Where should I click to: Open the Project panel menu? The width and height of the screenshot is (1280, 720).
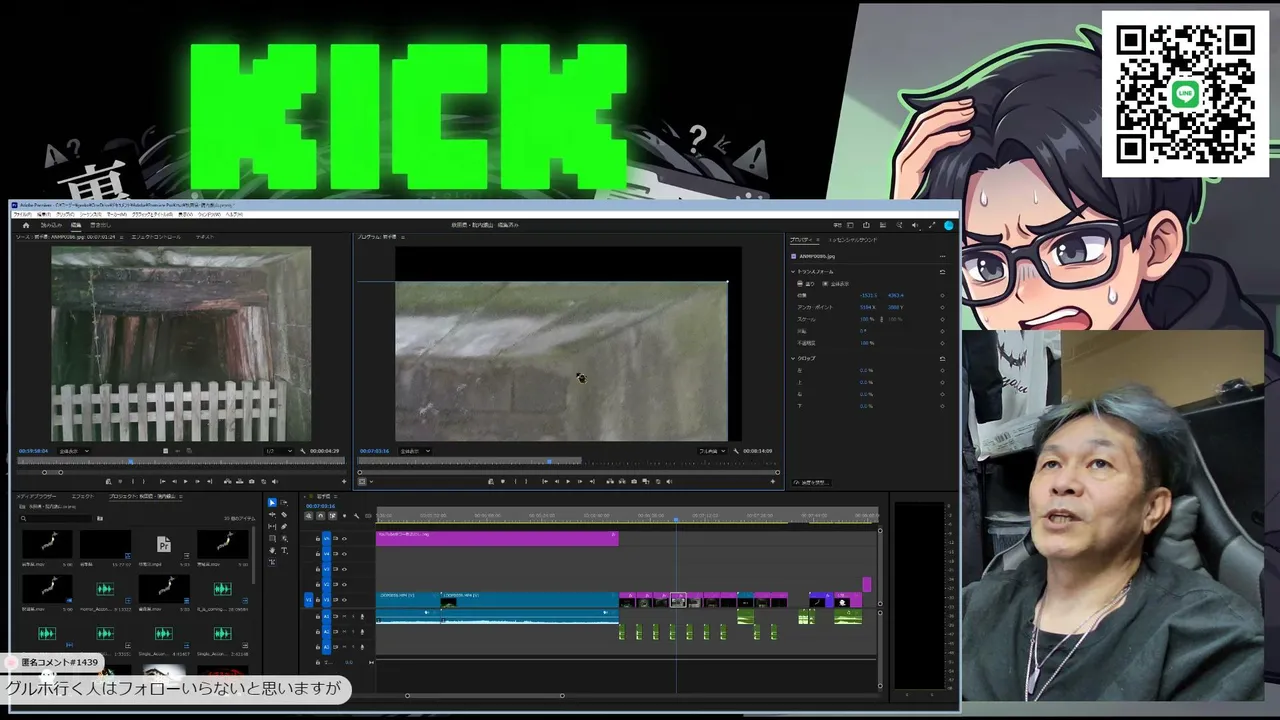[180, 496]
